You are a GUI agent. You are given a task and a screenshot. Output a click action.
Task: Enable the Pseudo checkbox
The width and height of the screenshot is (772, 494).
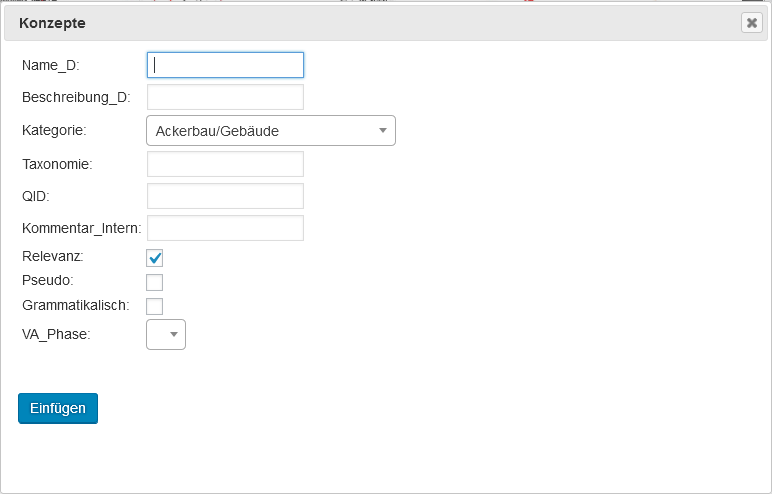[155, 282]
